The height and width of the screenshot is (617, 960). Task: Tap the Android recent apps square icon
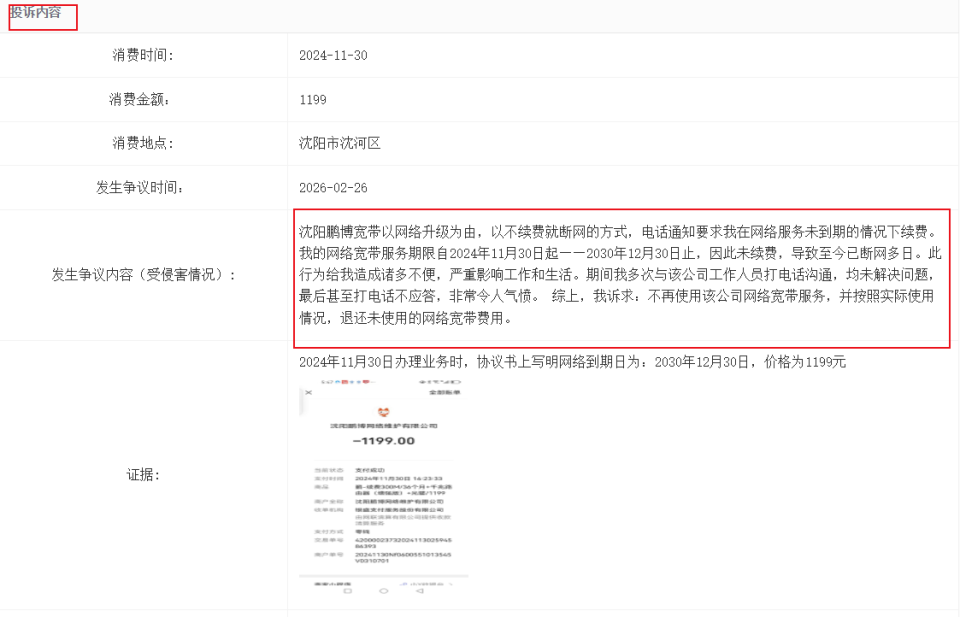pos(346,590)
